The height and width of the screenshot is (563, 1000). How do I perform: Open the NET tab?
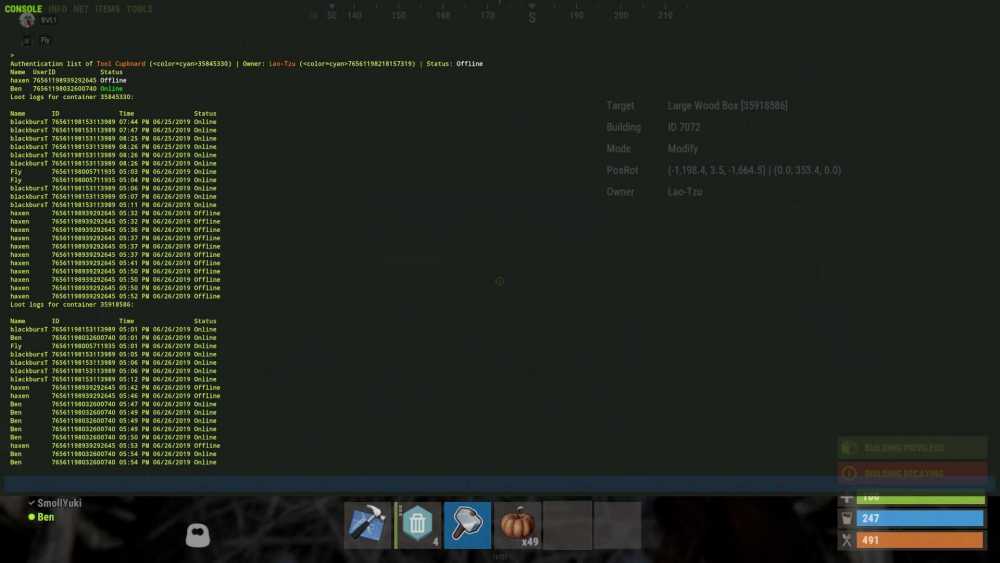tap(82, 9)
